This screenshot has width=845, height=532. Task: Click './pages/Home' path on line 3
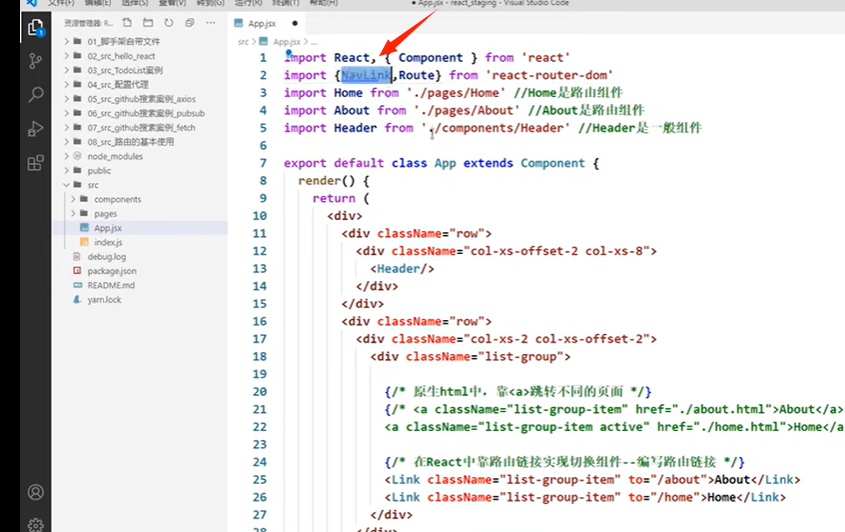(456, 93)
